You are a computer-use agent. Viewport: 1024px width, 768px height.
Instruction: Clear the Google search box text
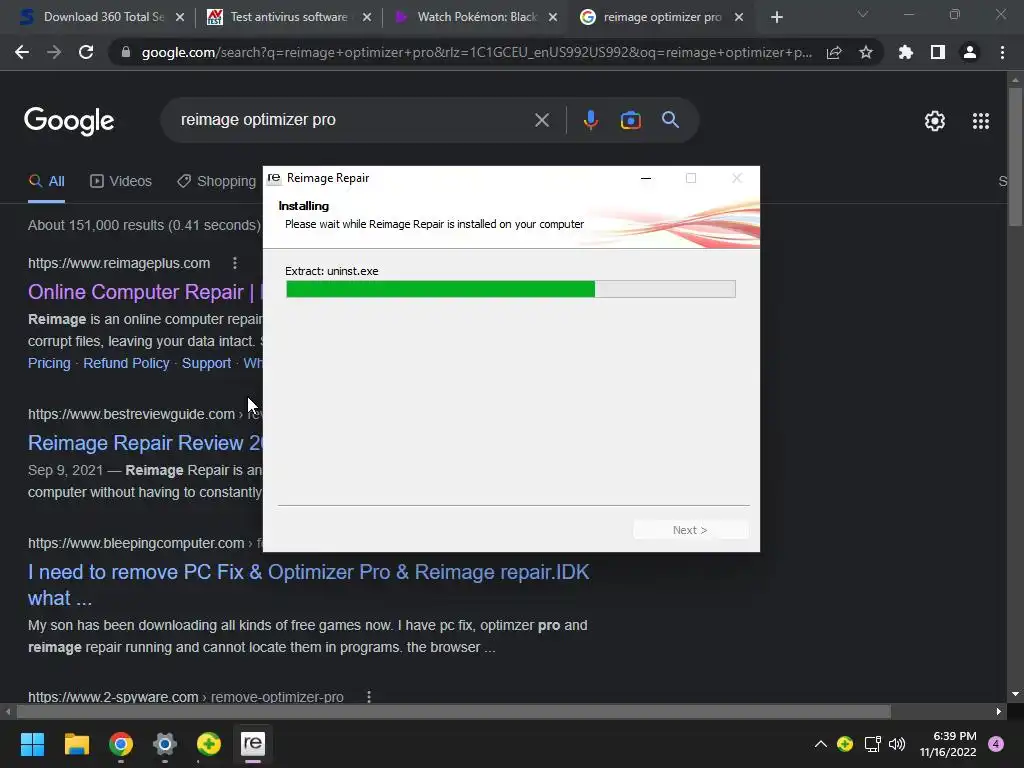tap(542, 120)
